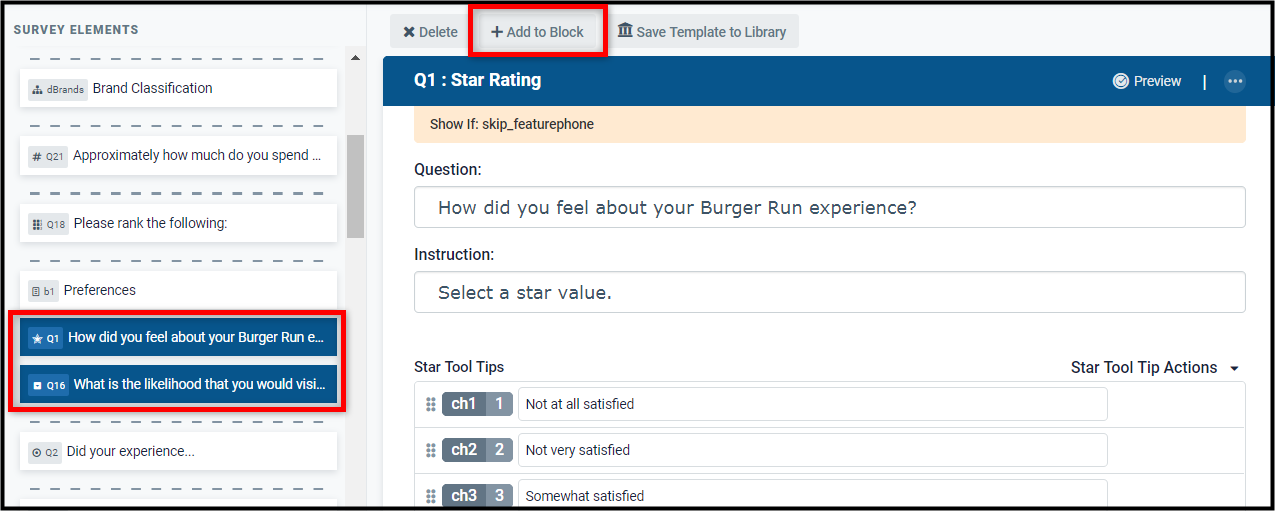Screen dimensions: 1275x511
Task: Select the b1 Preferences block item
Action: (178, 290)
